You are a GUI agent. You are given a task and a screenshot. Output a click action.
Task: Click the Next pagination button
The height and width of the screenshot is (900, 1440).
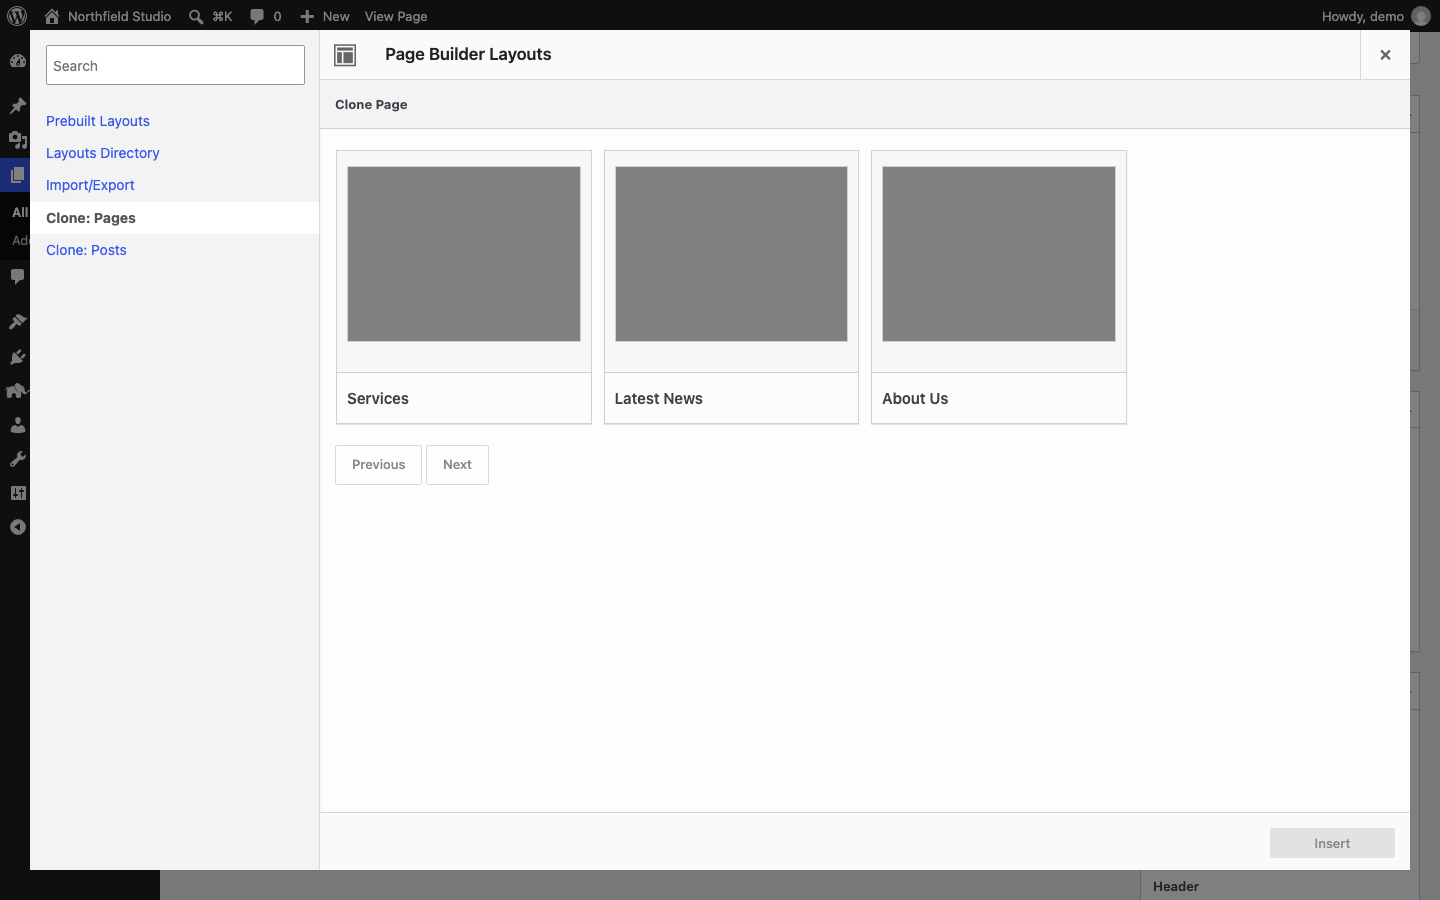point(457,465)
